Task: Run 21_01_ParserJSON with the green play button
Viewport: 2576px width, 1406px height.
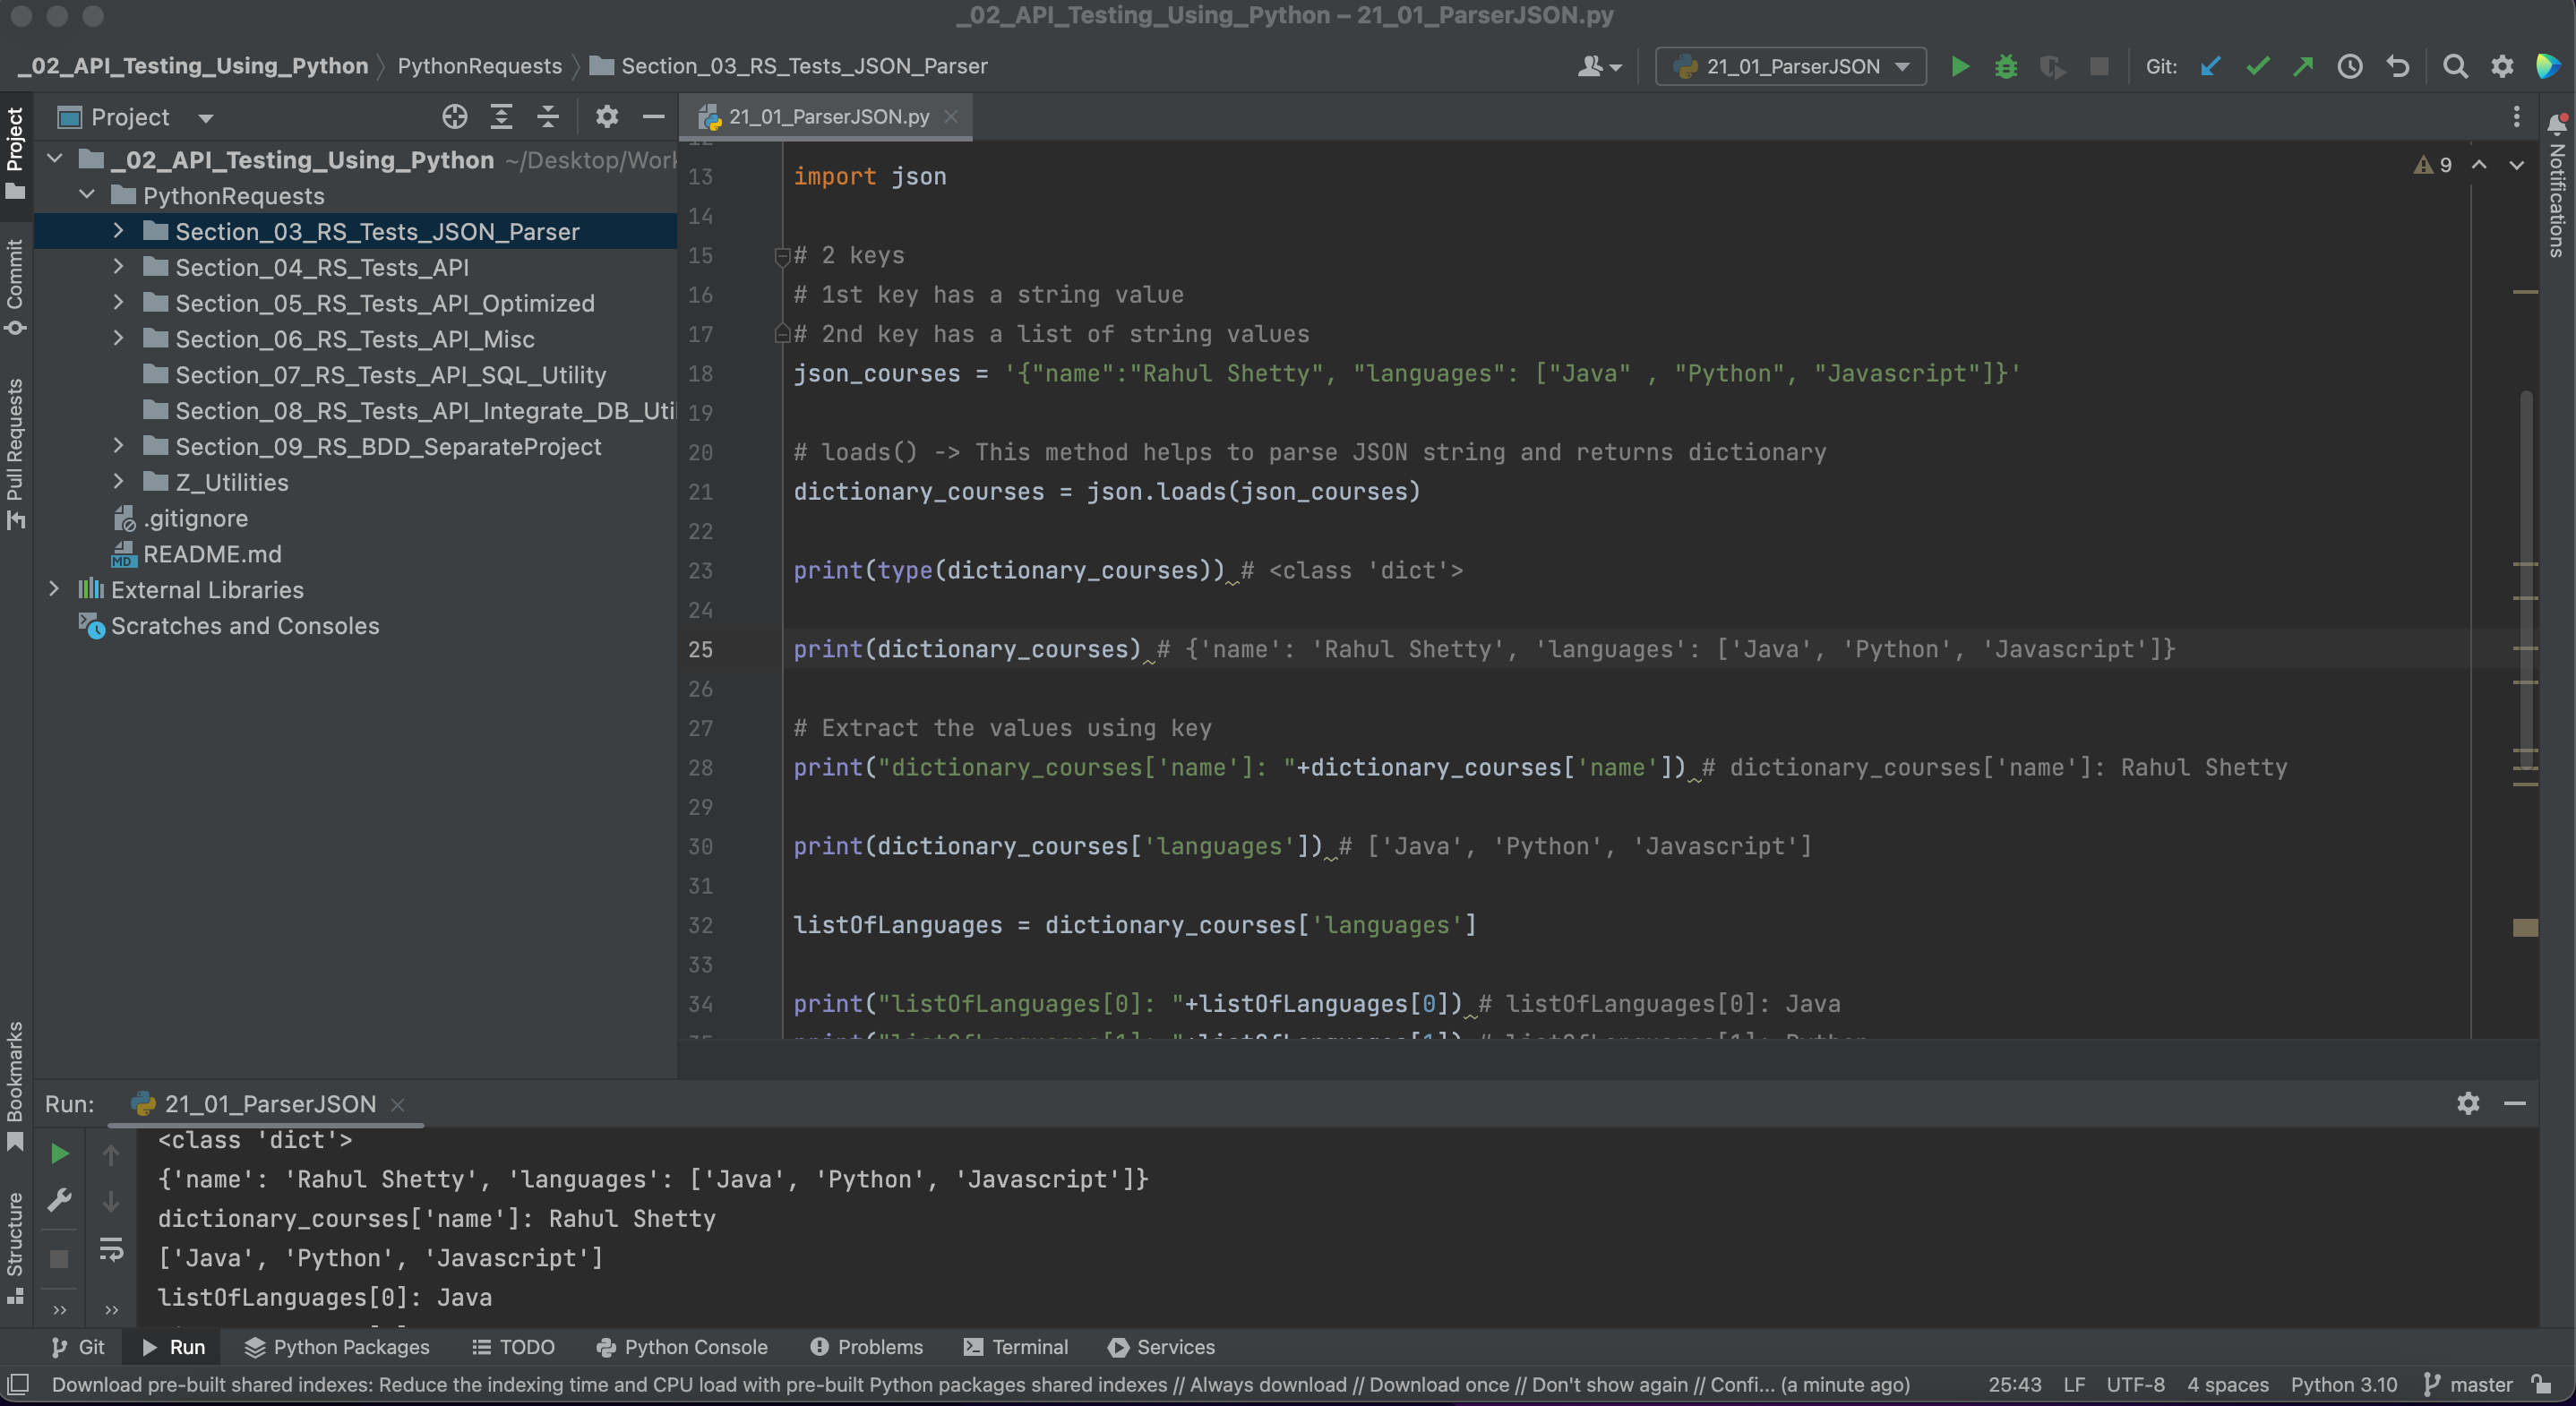Action: pyautogui.click(x=1960, y=67)
